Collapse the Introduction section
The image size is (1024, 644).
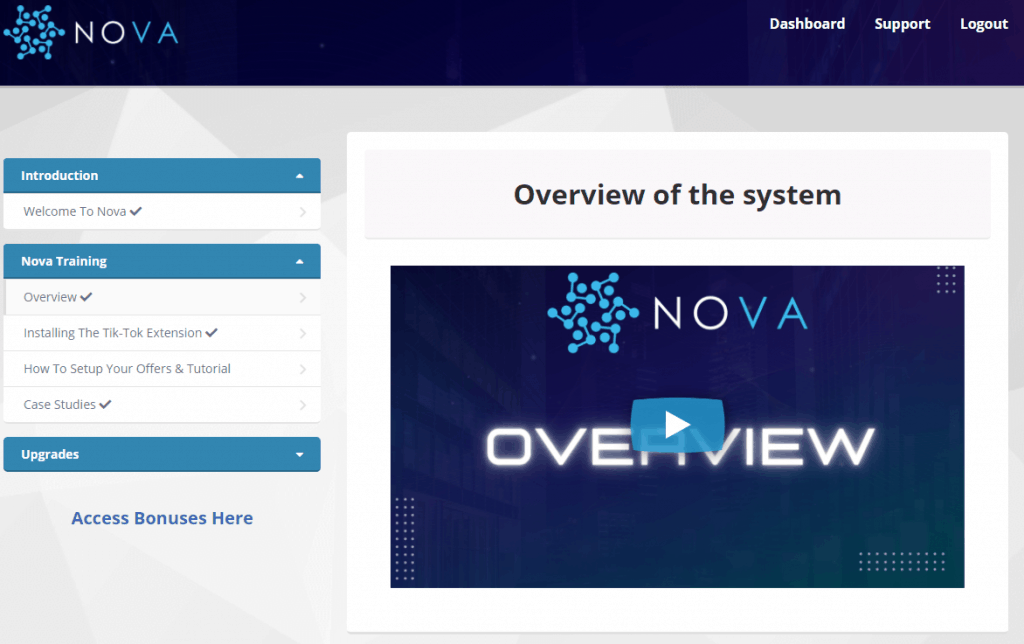299,176
